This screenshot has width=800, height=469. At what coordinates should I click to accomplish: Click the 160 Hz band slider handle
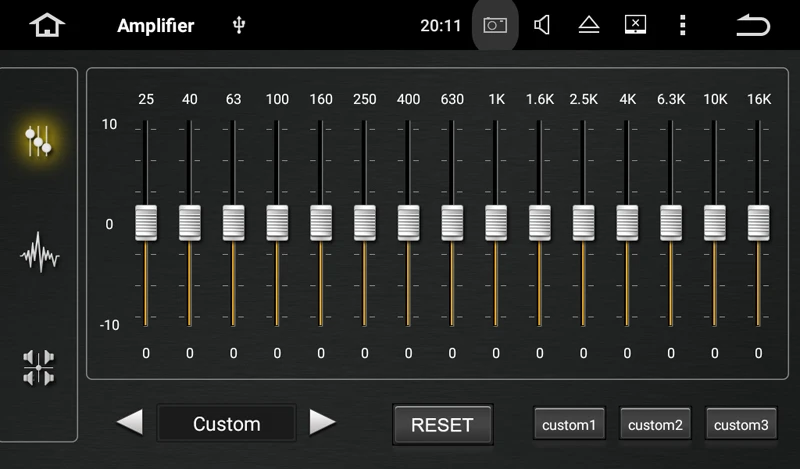point(321,223)
